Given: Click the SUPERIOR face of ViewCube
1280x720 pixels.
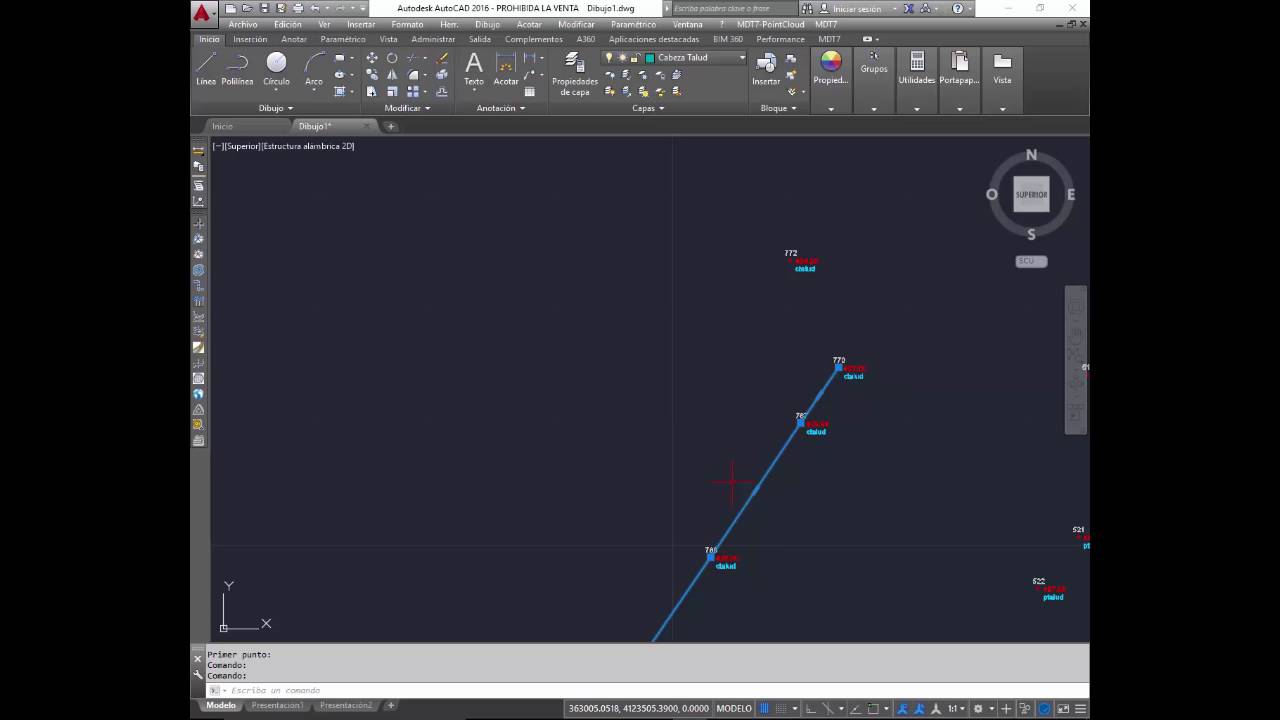Looking at the screenshot, I should [x=1031, y=194].
